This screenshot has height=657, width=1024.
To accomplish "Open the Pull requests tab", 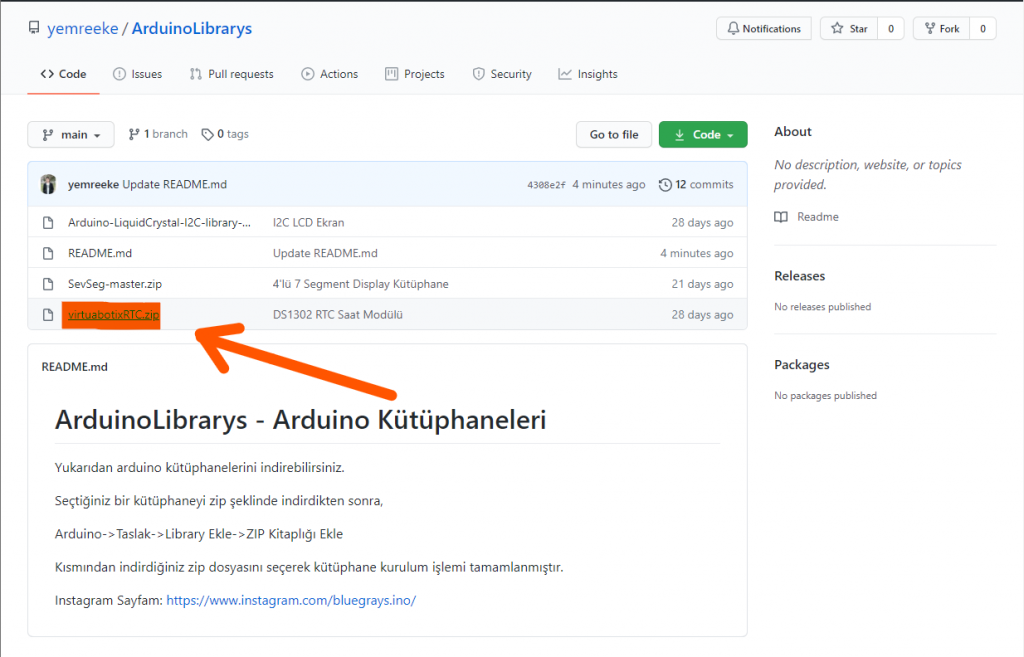I will pos(232,74).
